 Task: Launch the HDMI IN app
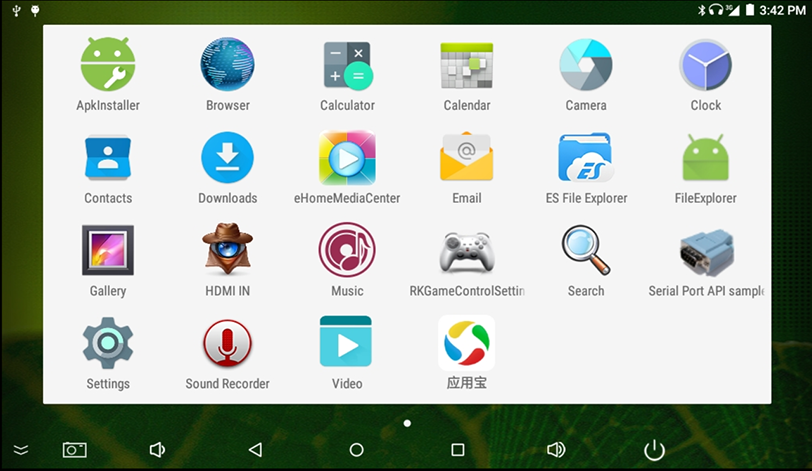pos(227,249)
